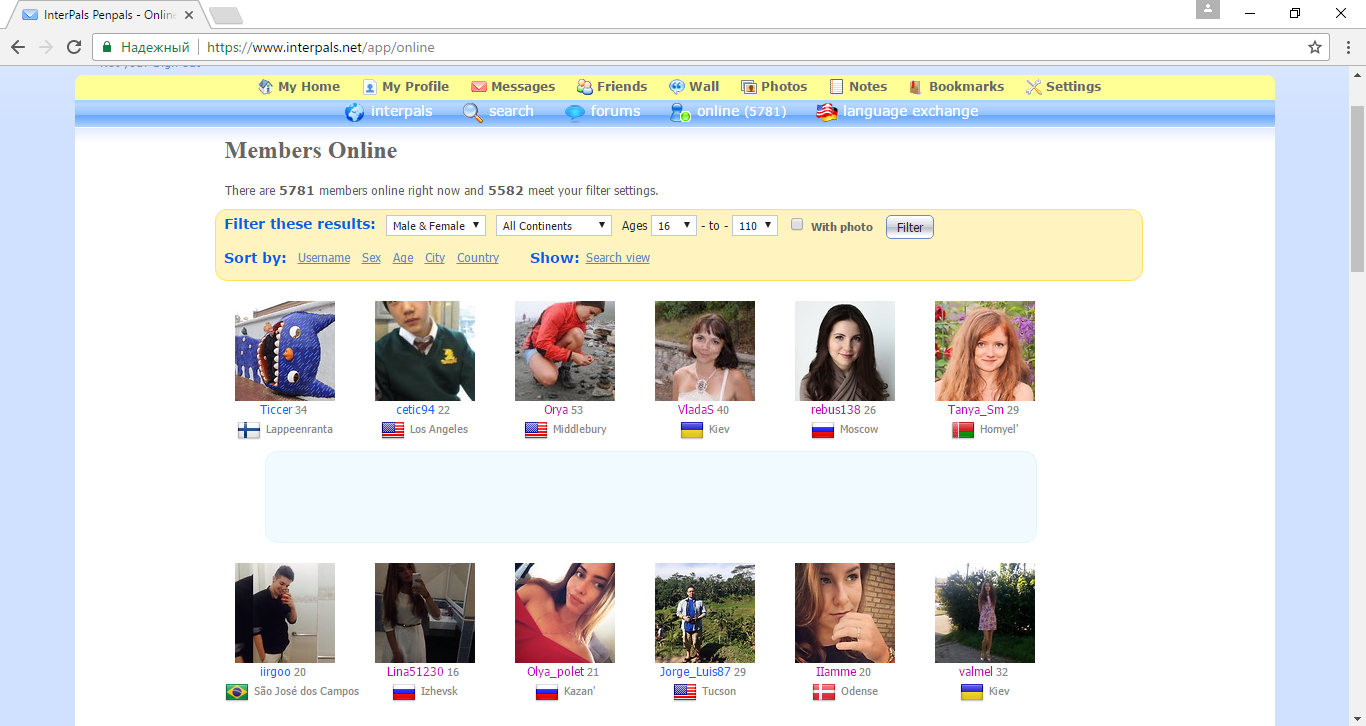Open the Jorge_Luis87 username link
This screenshot has height=726, width=1366.
(695, 672)
